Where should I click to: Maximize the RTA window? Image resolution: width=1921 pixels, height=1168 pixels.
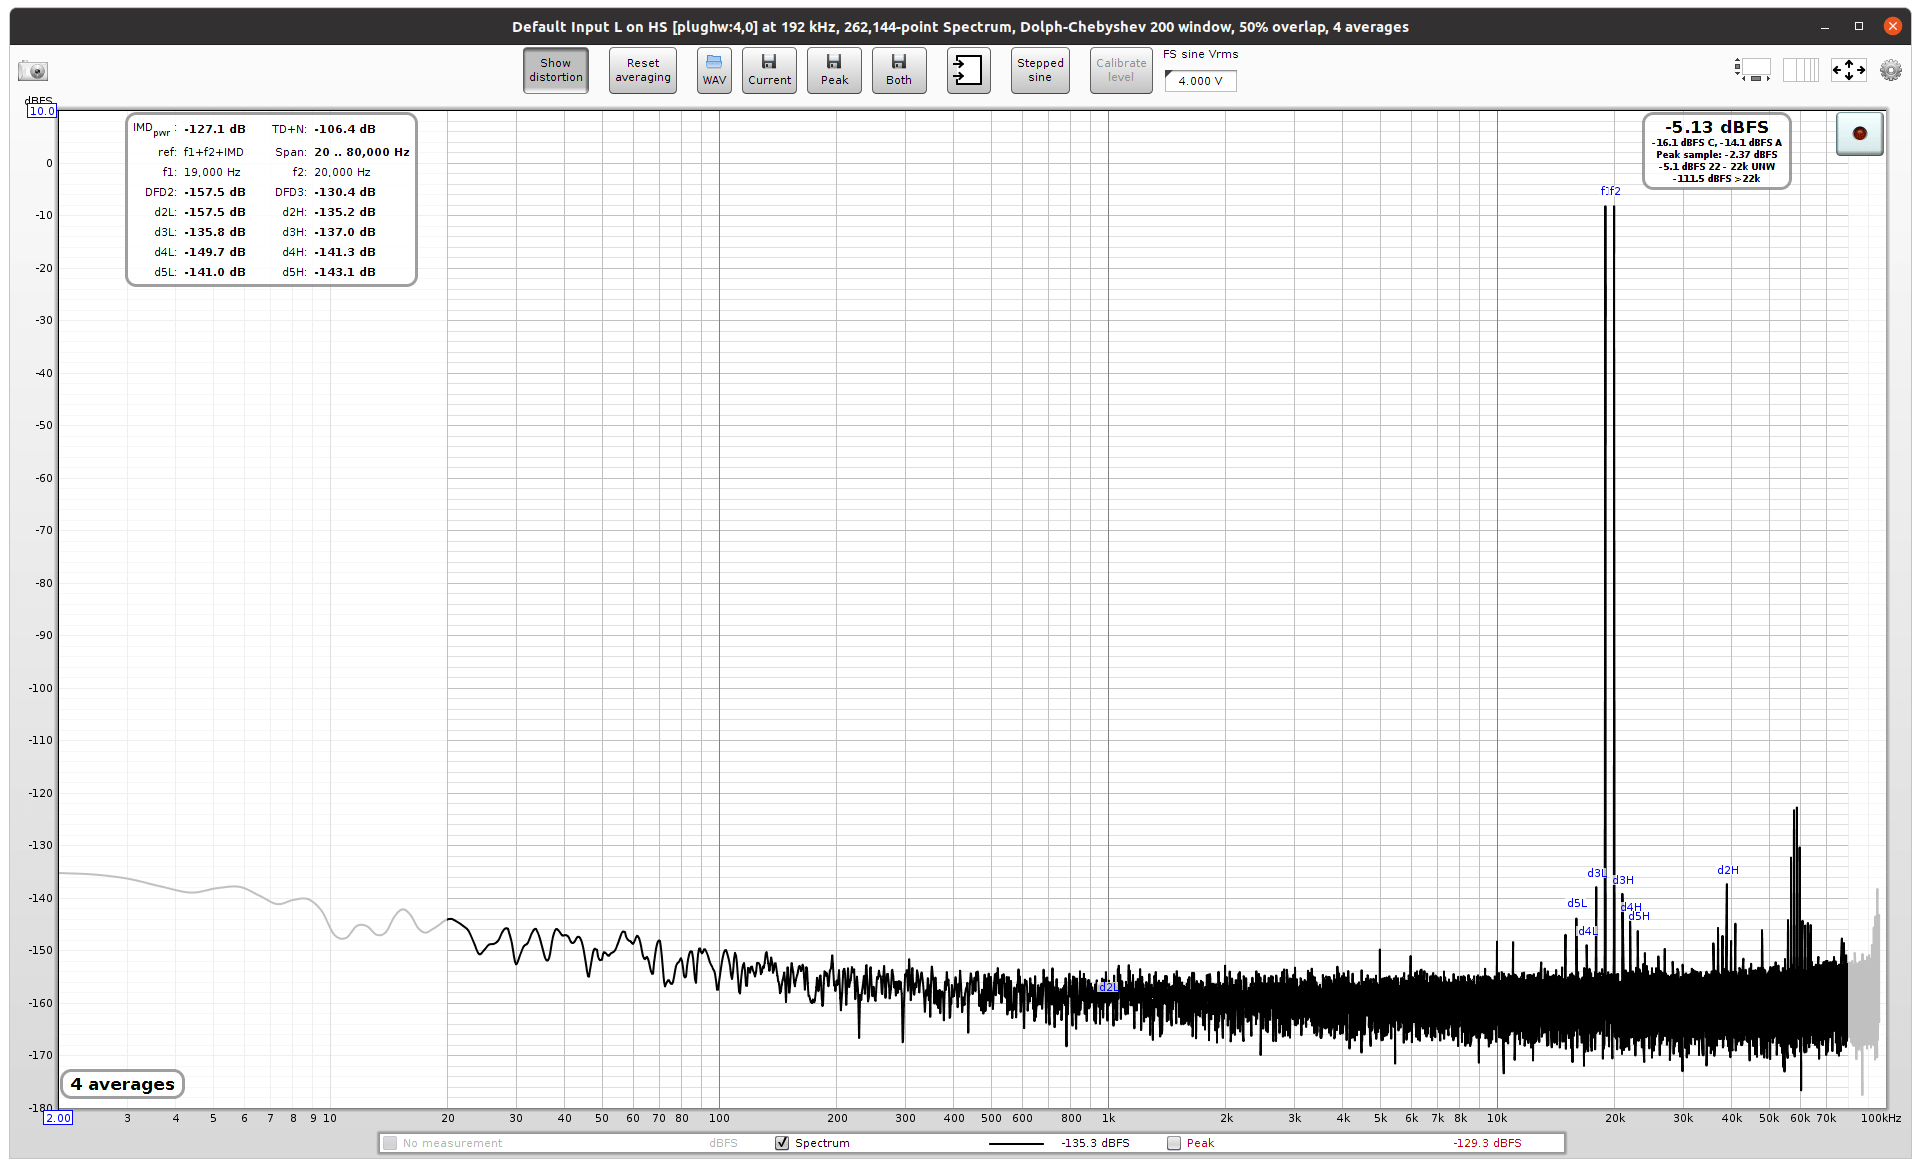click(1859, 26)
